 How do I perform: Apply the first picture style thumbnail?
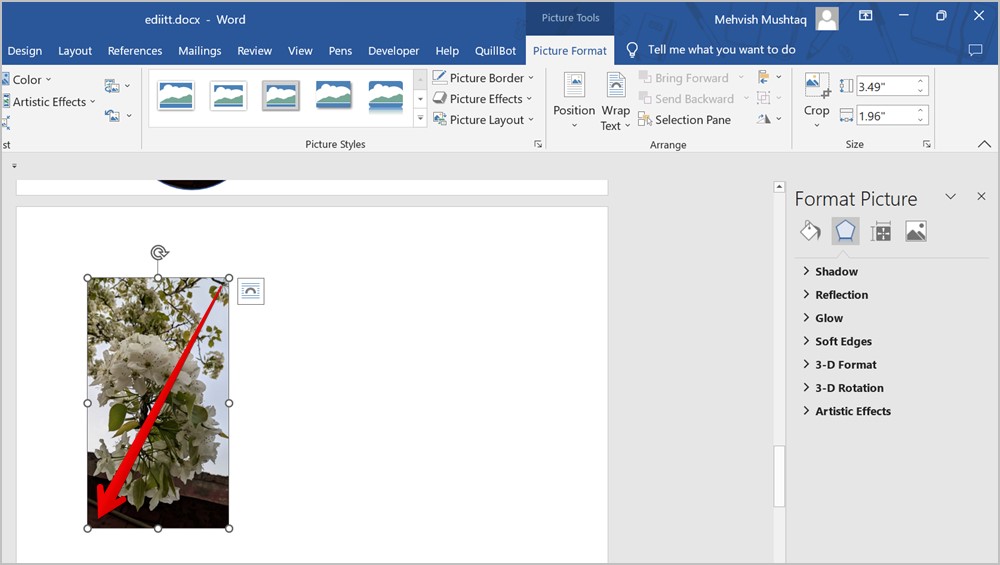click(x=176, y=96)
